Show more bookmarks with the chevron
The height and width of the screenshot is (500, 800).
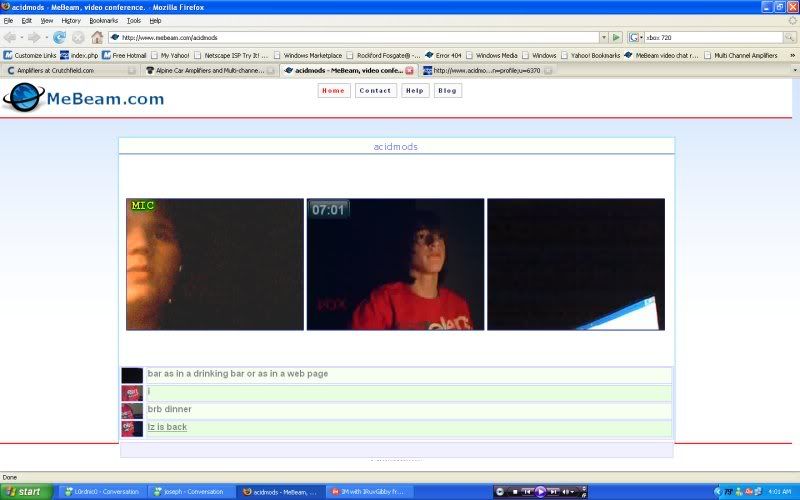[792, 55]
